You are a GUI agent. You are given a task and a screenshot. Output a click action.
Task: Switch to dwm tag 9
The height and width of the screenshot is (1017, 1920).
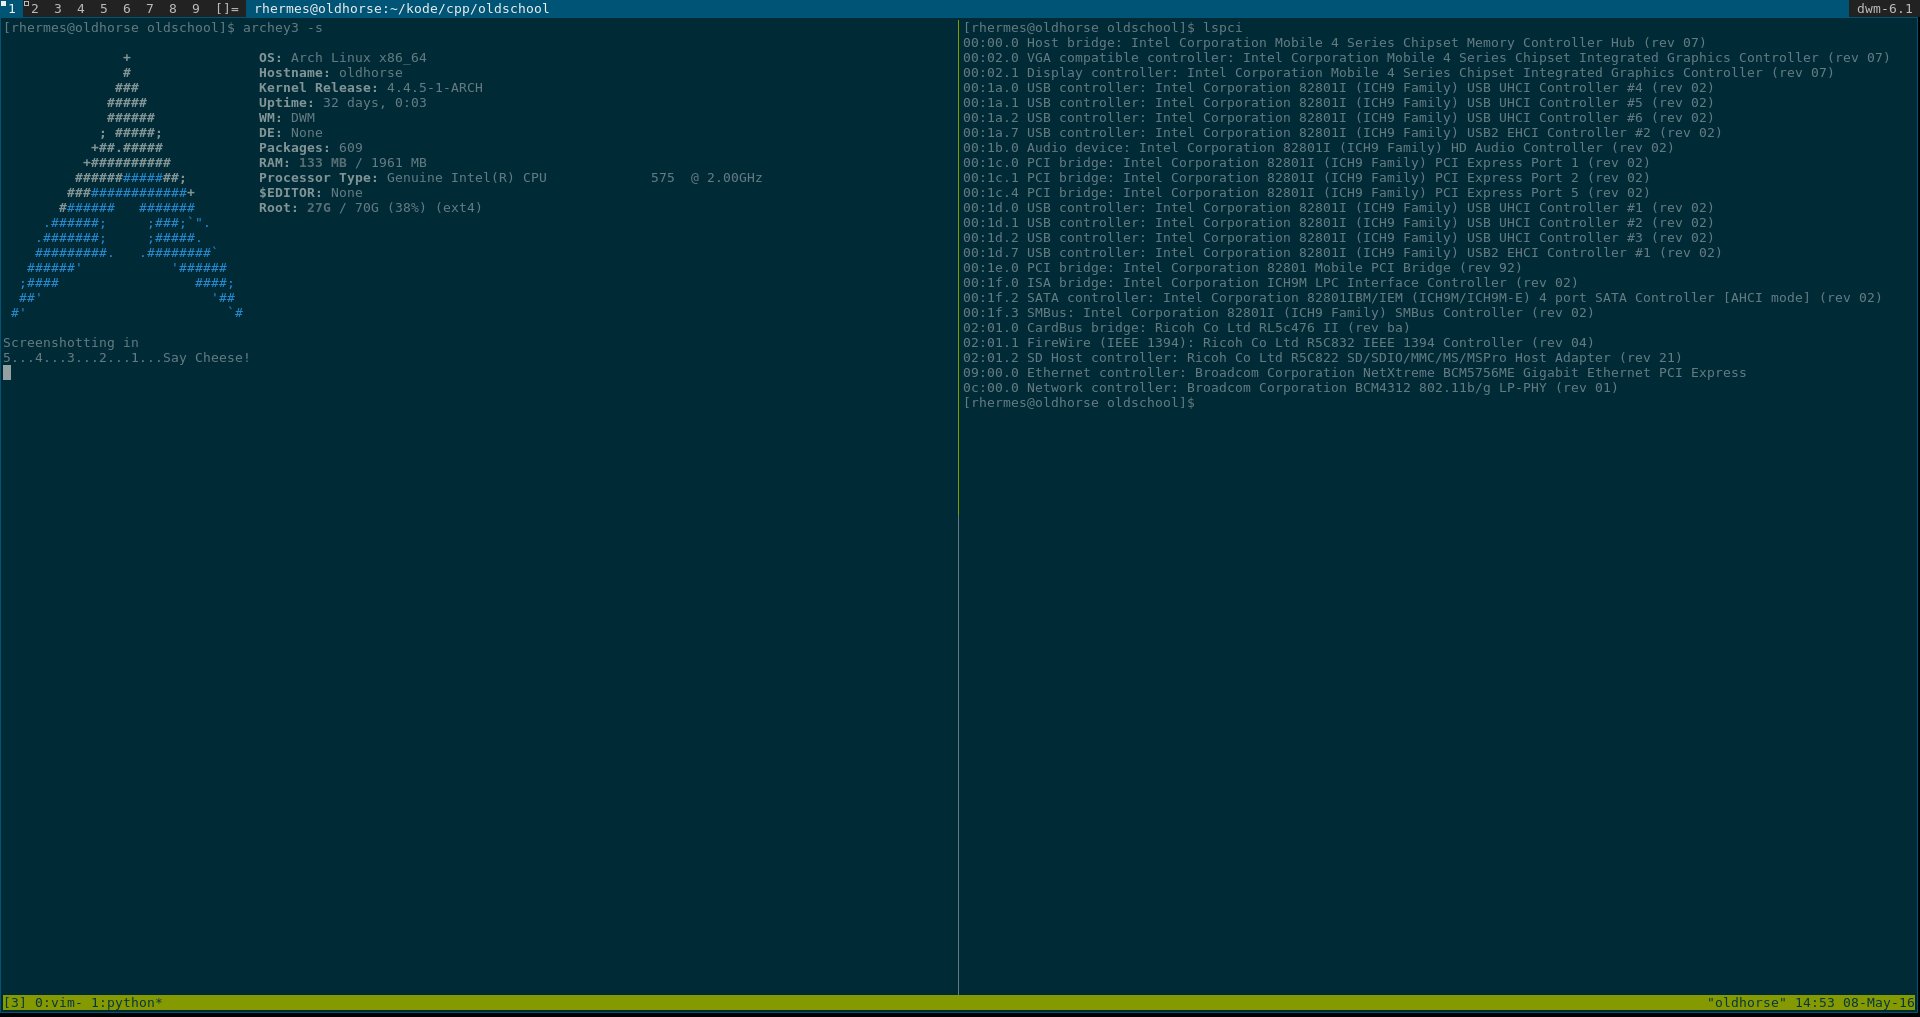click(x=195, y=8)
